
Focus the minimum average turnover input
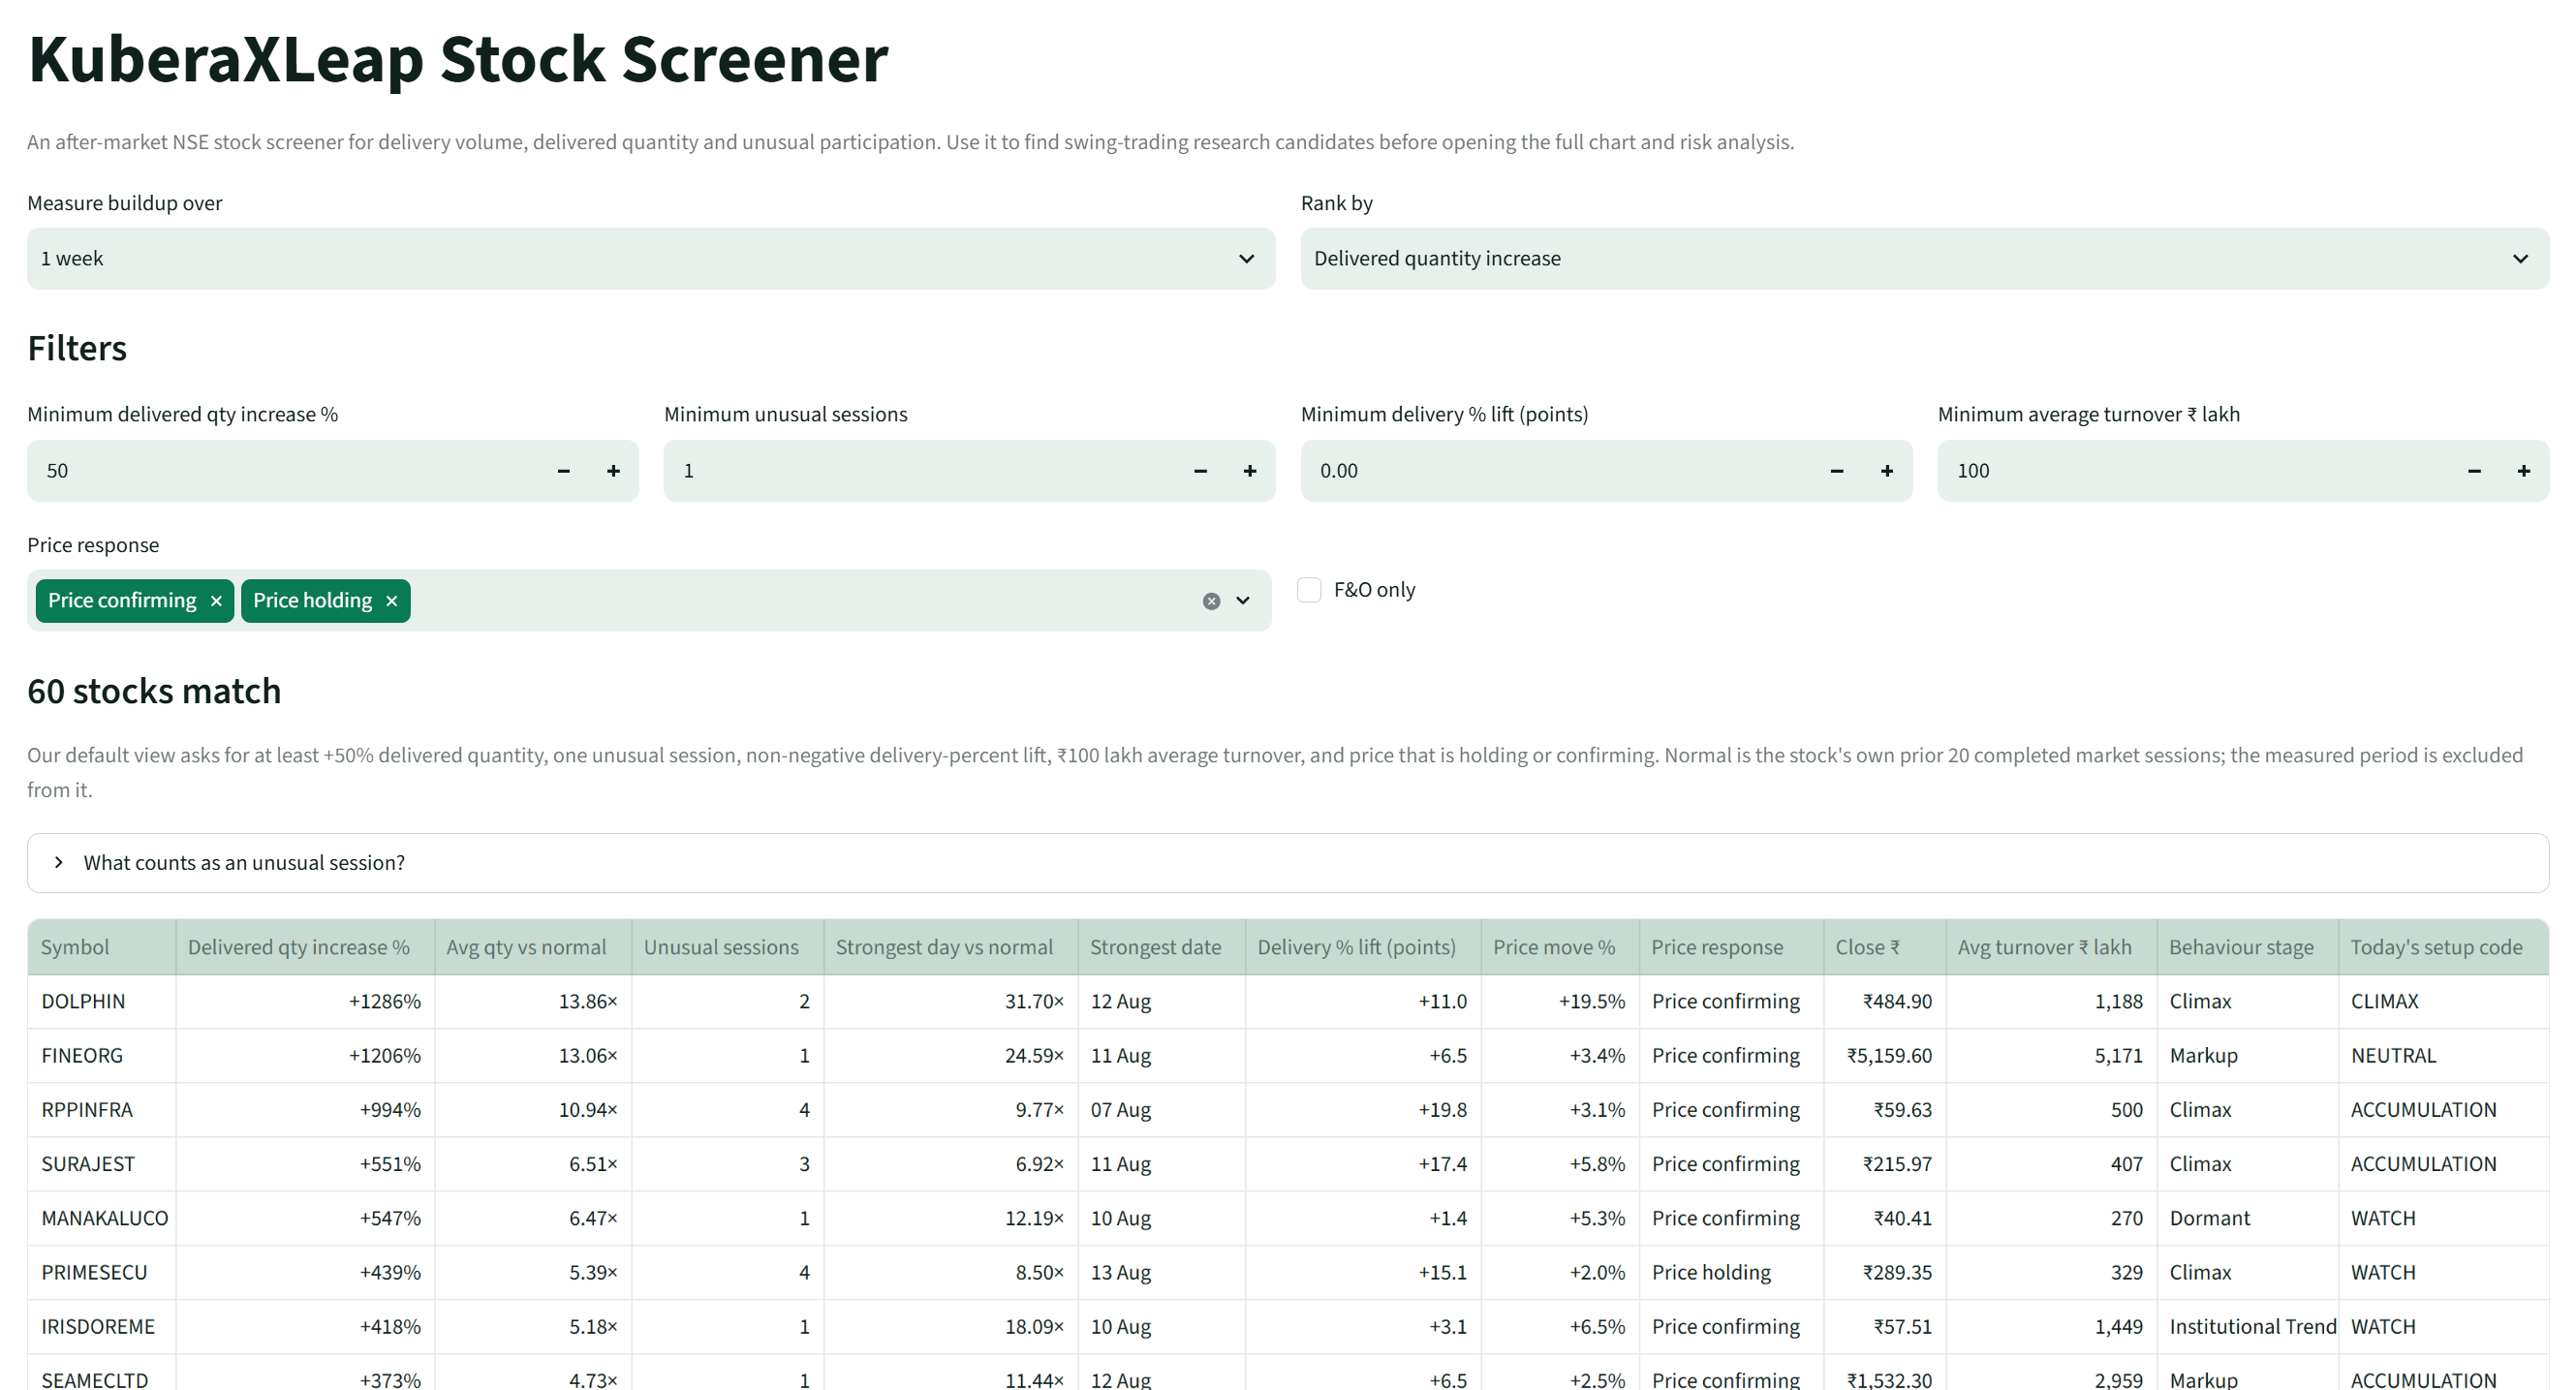pos(2194,470)
